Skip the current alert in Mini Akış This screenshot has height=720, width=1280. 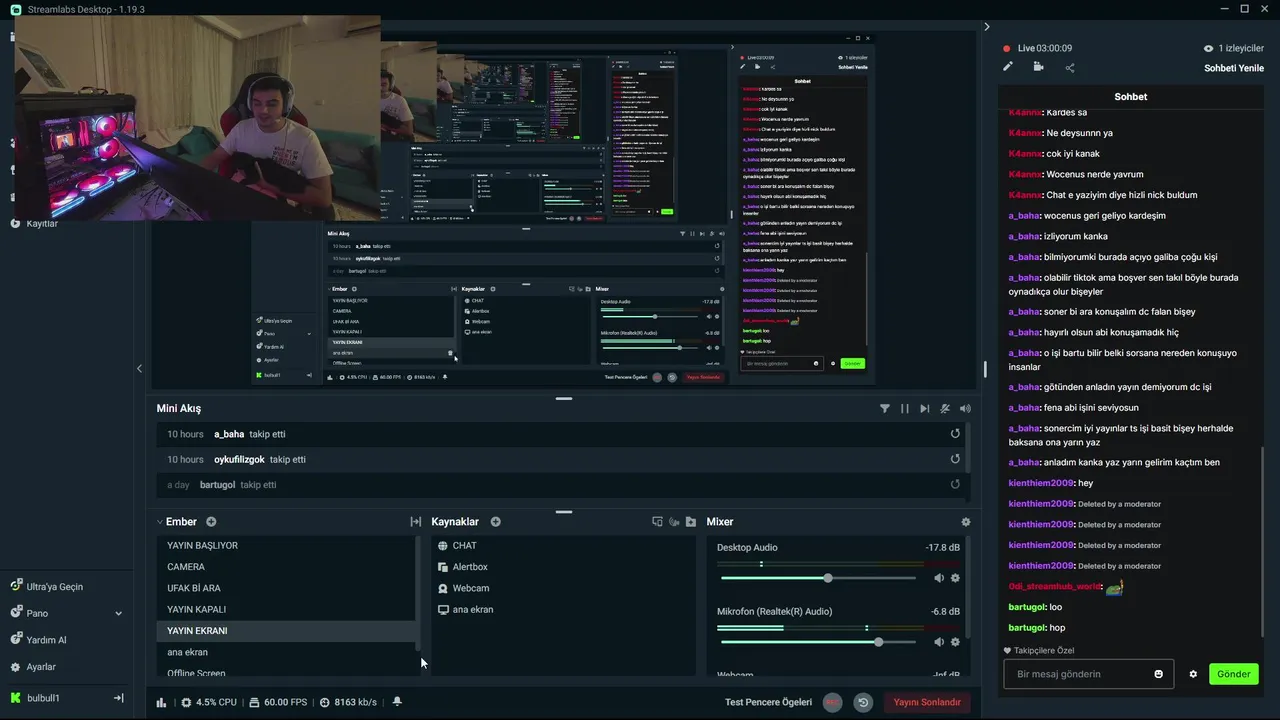coord(925,408)
